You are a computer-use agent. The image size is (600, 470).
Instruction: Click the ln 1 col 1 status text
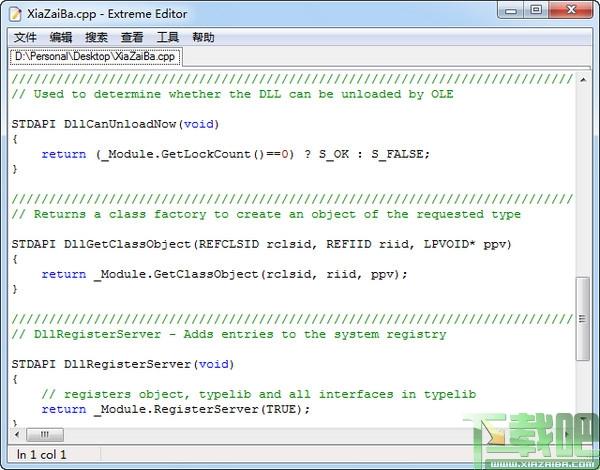41,455
